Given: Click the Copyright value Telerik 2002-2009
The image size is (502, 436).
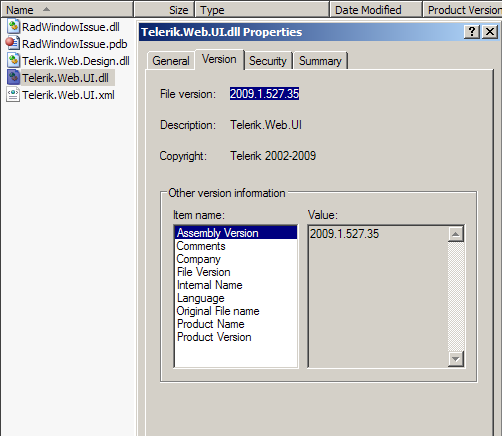Looking at the screenshot, I should (273, 156).
